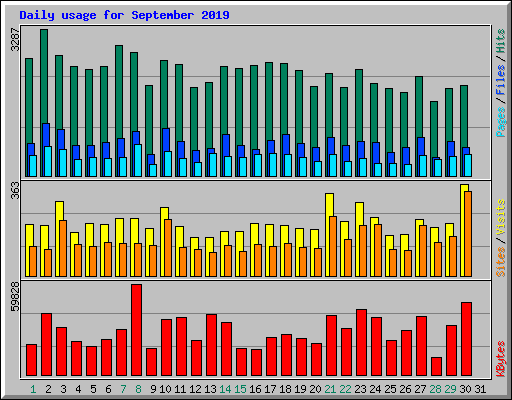Click the blue 'Files' legend label
Screen dimensions: 512x400
[x=500, y=79]
